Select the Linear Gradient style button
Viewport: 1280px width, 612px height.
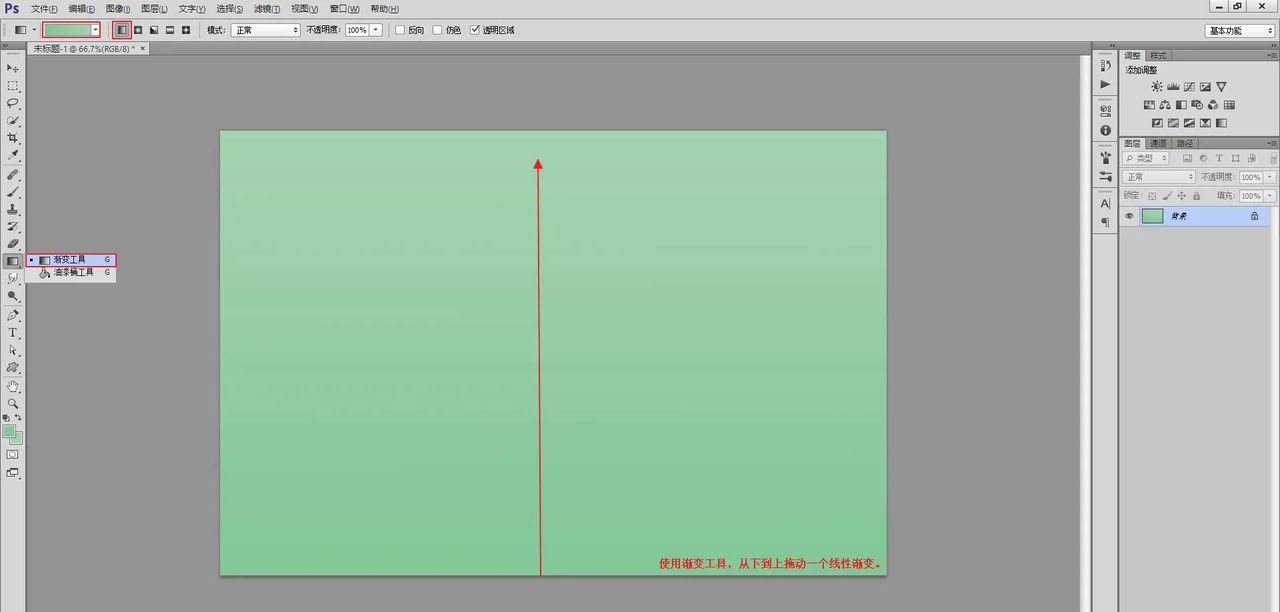122,30
